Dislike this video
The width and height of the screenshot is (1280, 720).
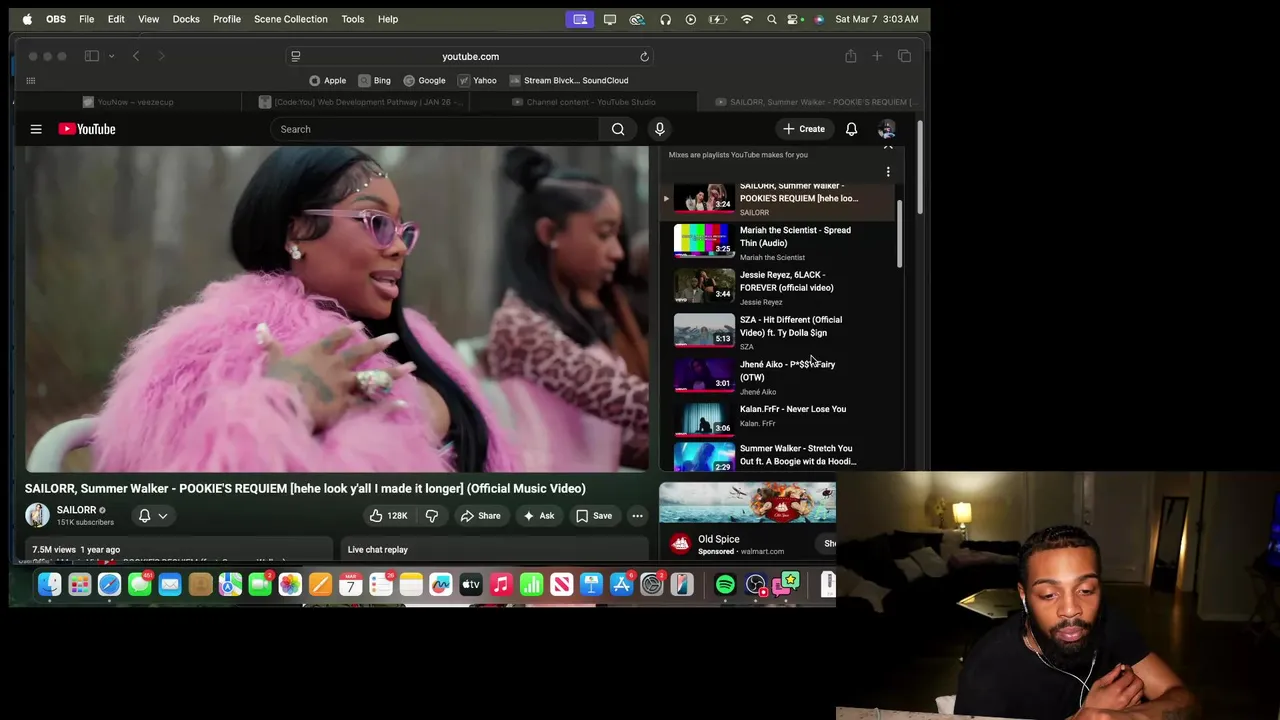pos(432,516)
